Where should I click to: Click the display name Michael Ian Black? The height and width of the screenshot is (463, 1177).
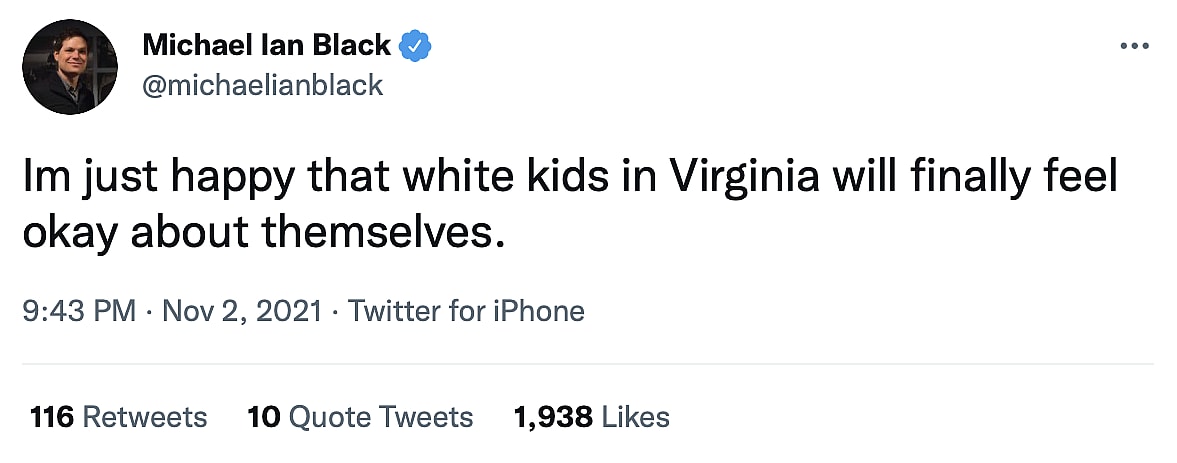[267, 45]
